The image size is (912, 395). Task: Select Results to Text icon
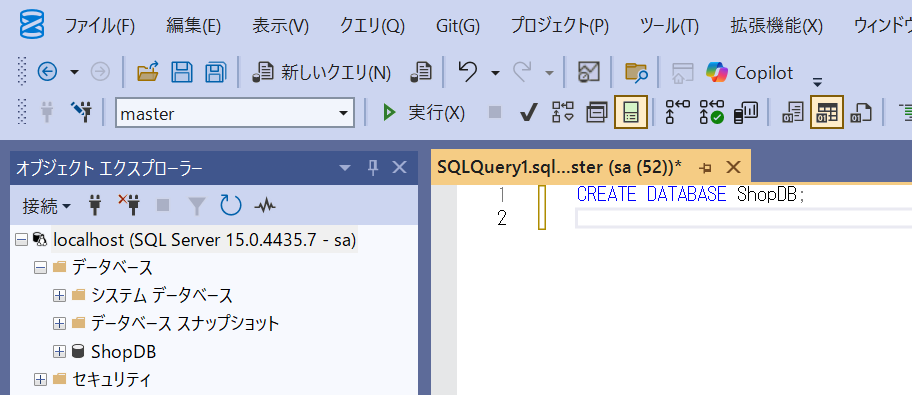793,113
